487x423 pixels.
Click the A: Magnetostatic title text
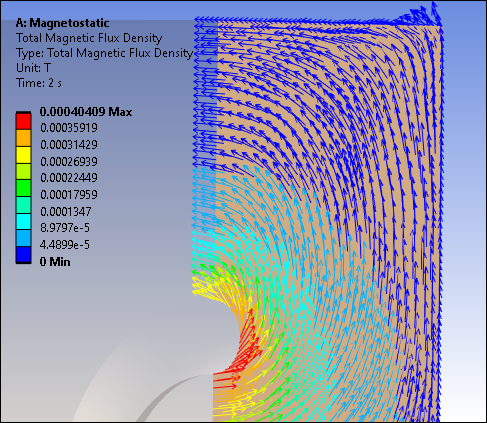click(x=62, y=23)
